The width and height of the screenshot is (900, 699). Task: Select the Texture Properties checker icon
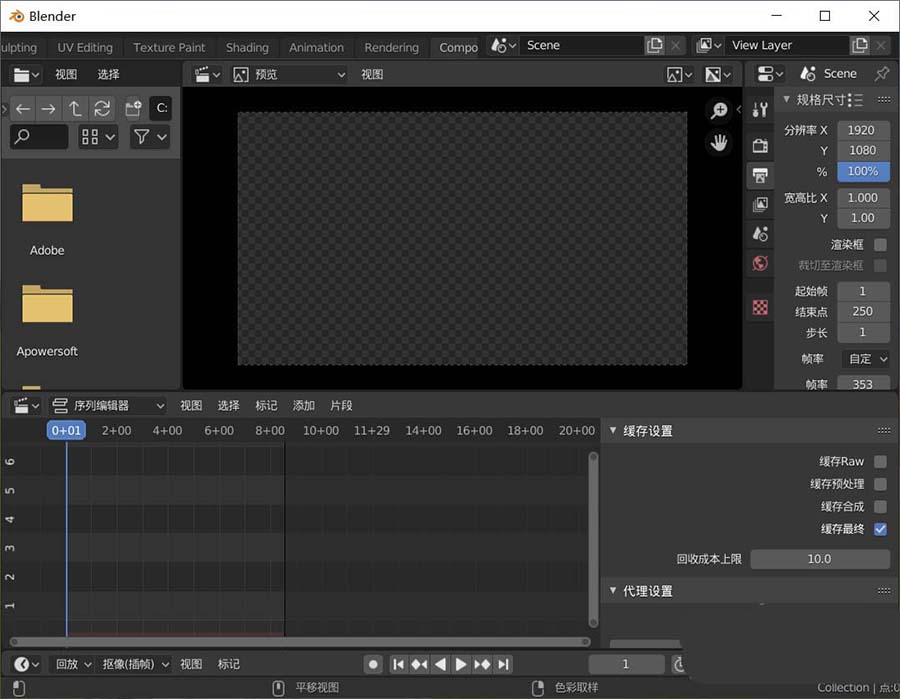click(x=760, y=310)
